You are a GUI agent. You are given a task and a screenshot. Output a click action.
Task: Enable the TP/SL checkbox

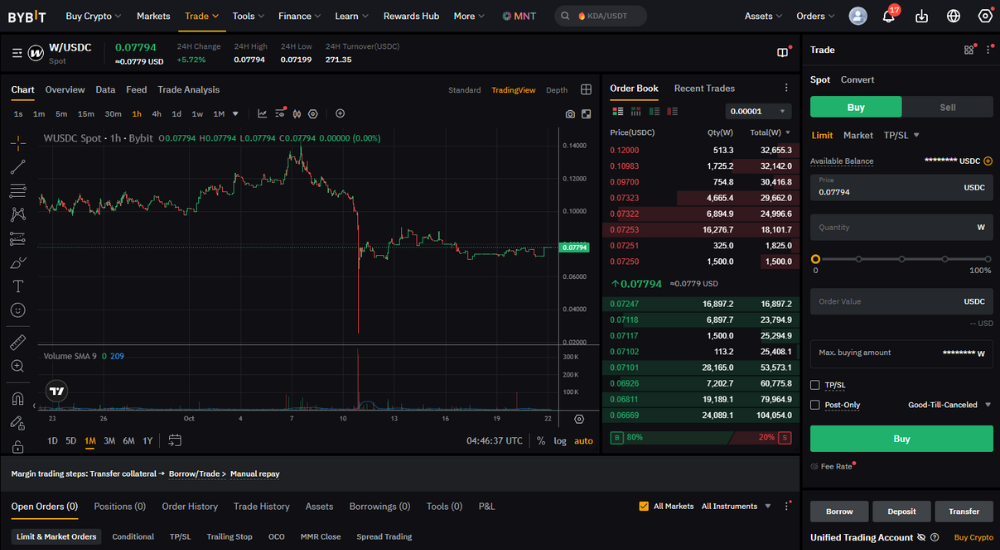tap(814, 385)
